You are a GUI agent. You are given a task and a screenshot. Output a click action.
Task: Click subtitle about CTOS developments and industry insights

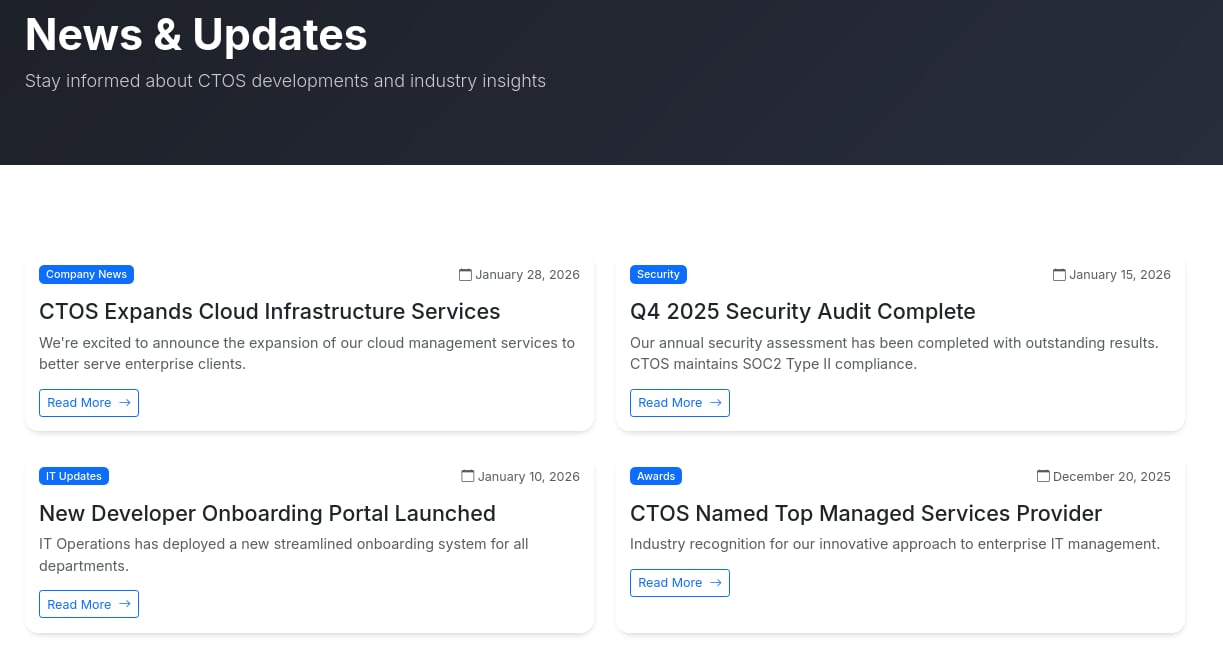[285, 81]
